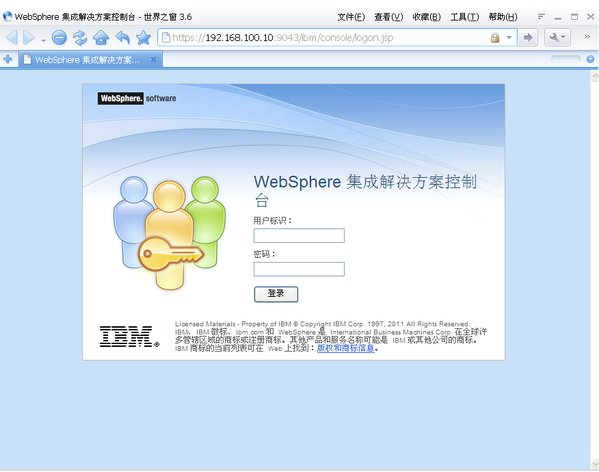Open the wrench tools dropdown
The width and height of the screenshot is (599, 472).
(557, 37)
